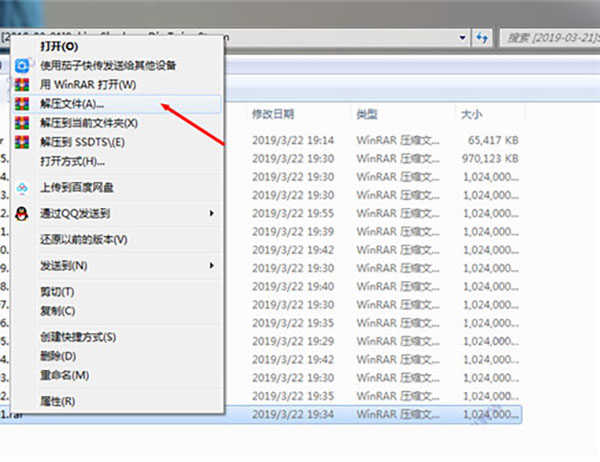Open 属性(R) properties entry
The width and height of the screenshot is (600, 462).
click(57, 401)
